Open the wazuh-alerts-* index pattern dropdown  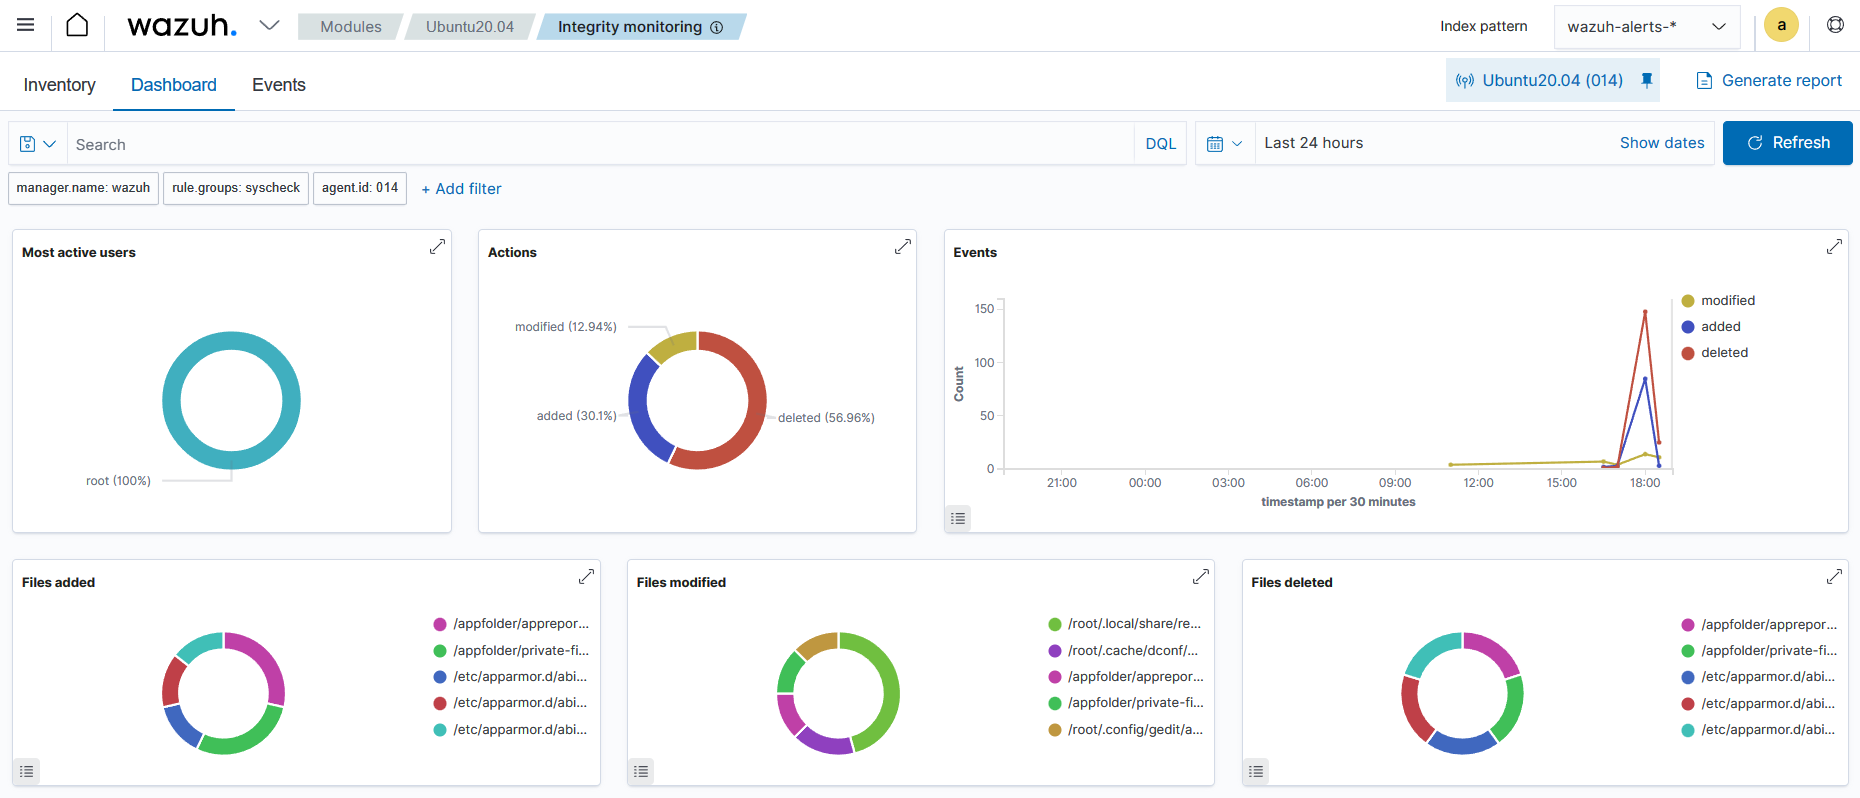pyautogui.click(x=1646, y=27)
